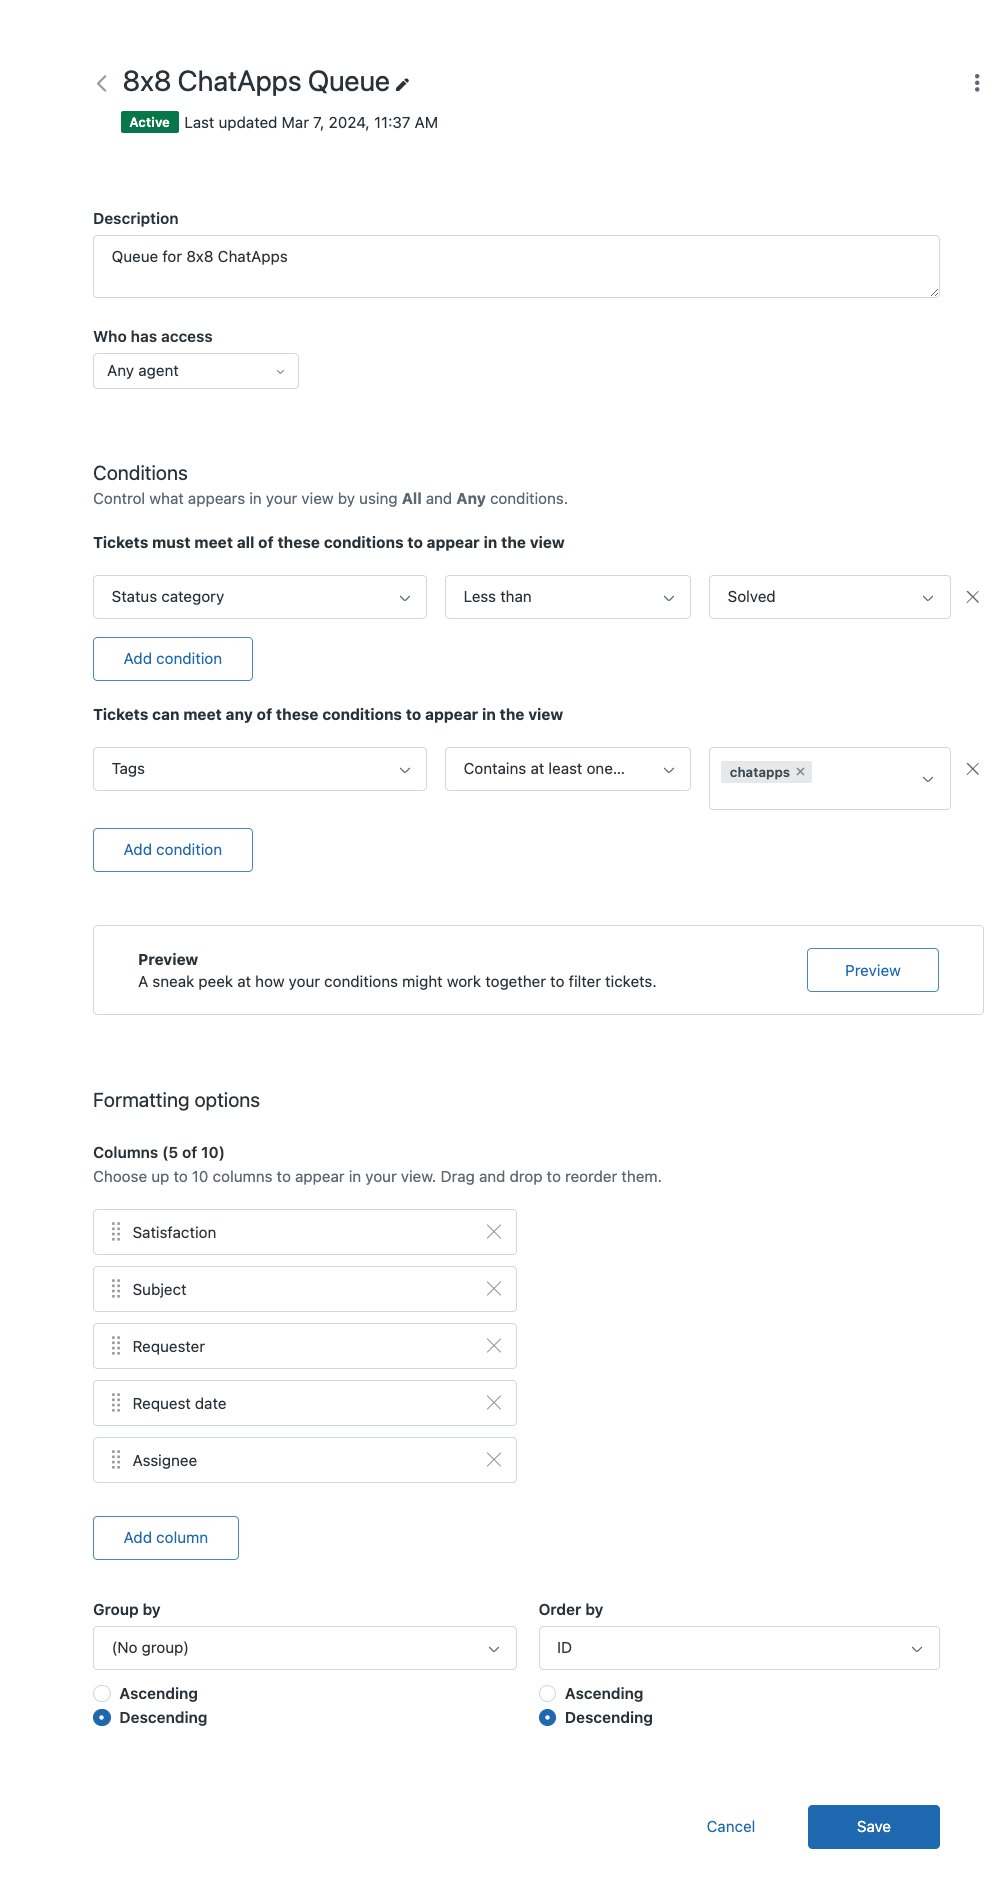
Task: Remove the Tags condition row
Action: tap(972, 769)
